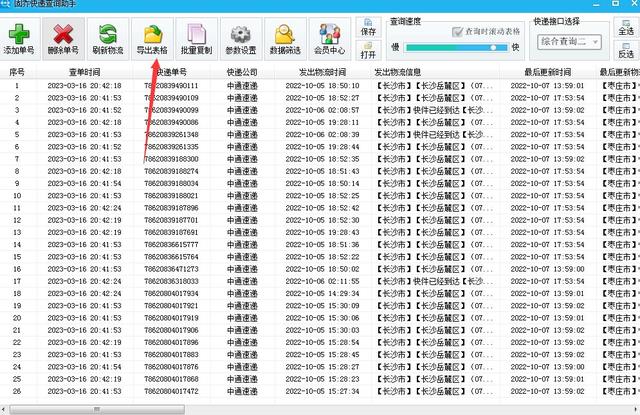Click the horizontal scrollbar thumb
The height and width of the screenshot is (415, 640).
click(97, 409)
